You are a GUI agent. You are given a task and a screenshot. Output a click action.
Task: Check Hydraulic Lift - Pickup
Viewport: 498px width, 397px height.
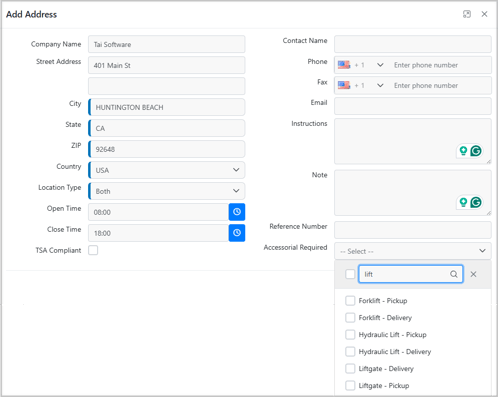[350, 335]
